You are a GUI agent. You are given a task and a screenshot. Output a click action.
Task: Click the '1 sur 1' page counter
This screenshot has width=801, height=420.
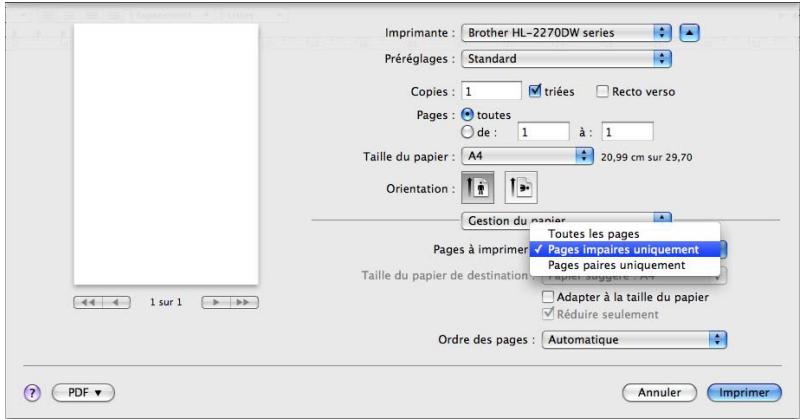(166, 302)
